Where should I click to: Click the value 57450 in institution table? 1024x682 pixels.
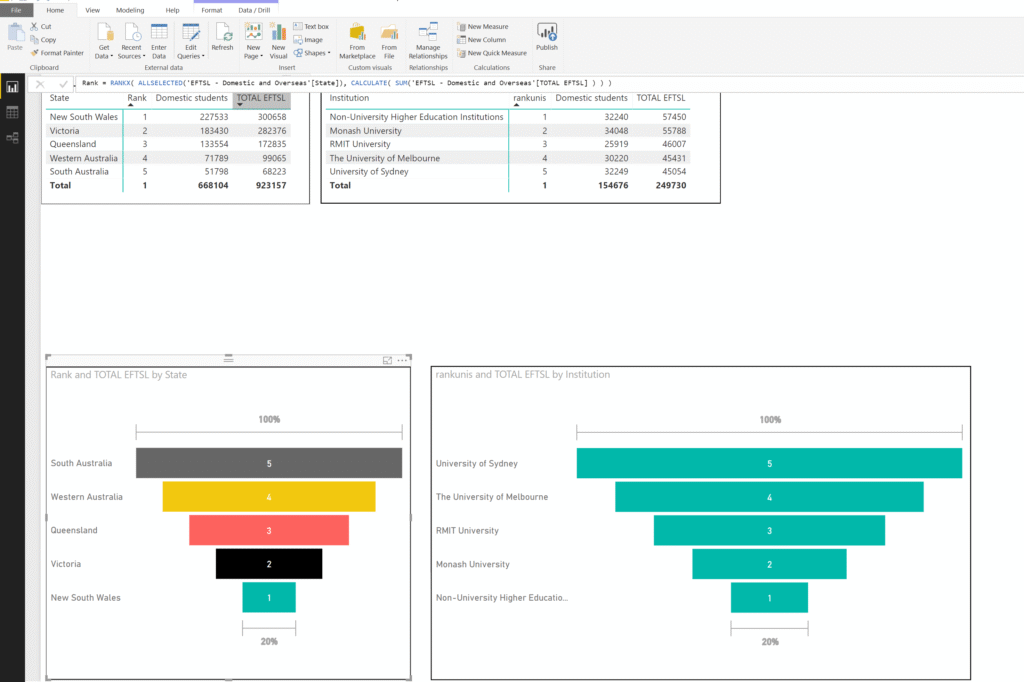coord(674,117)
